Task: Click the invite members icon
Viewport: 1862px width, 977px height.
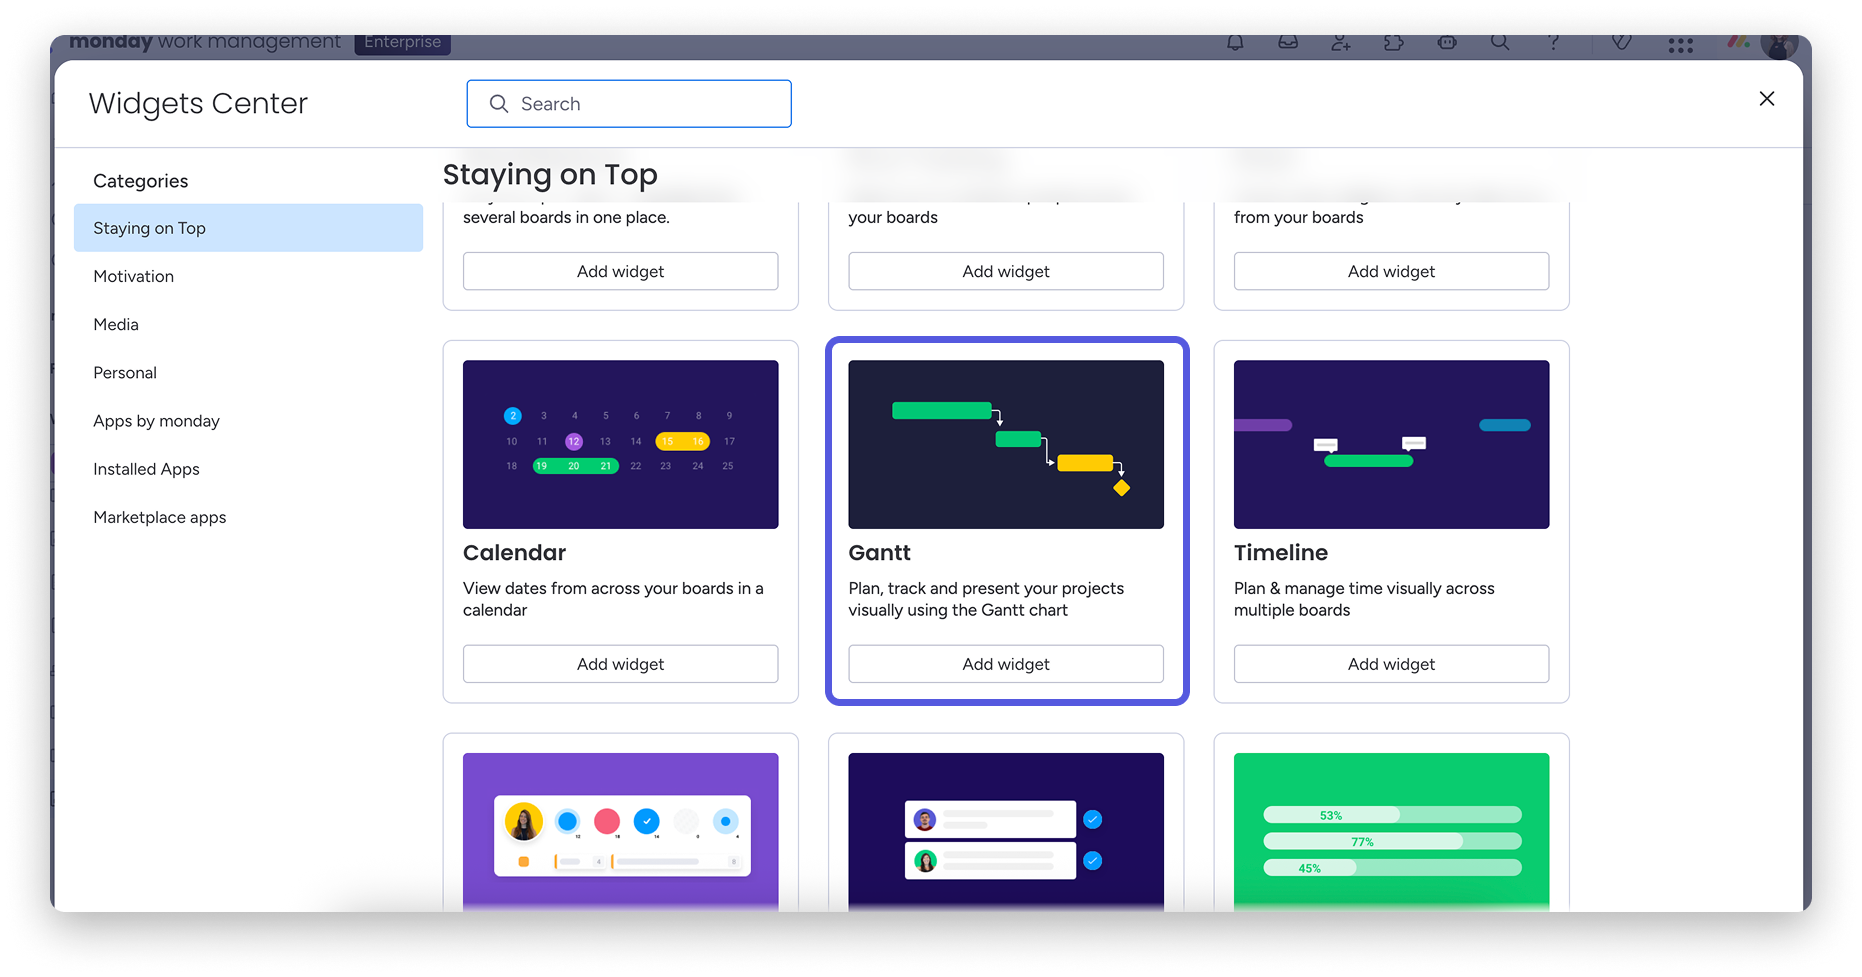Action: (x=1341, y=42)
